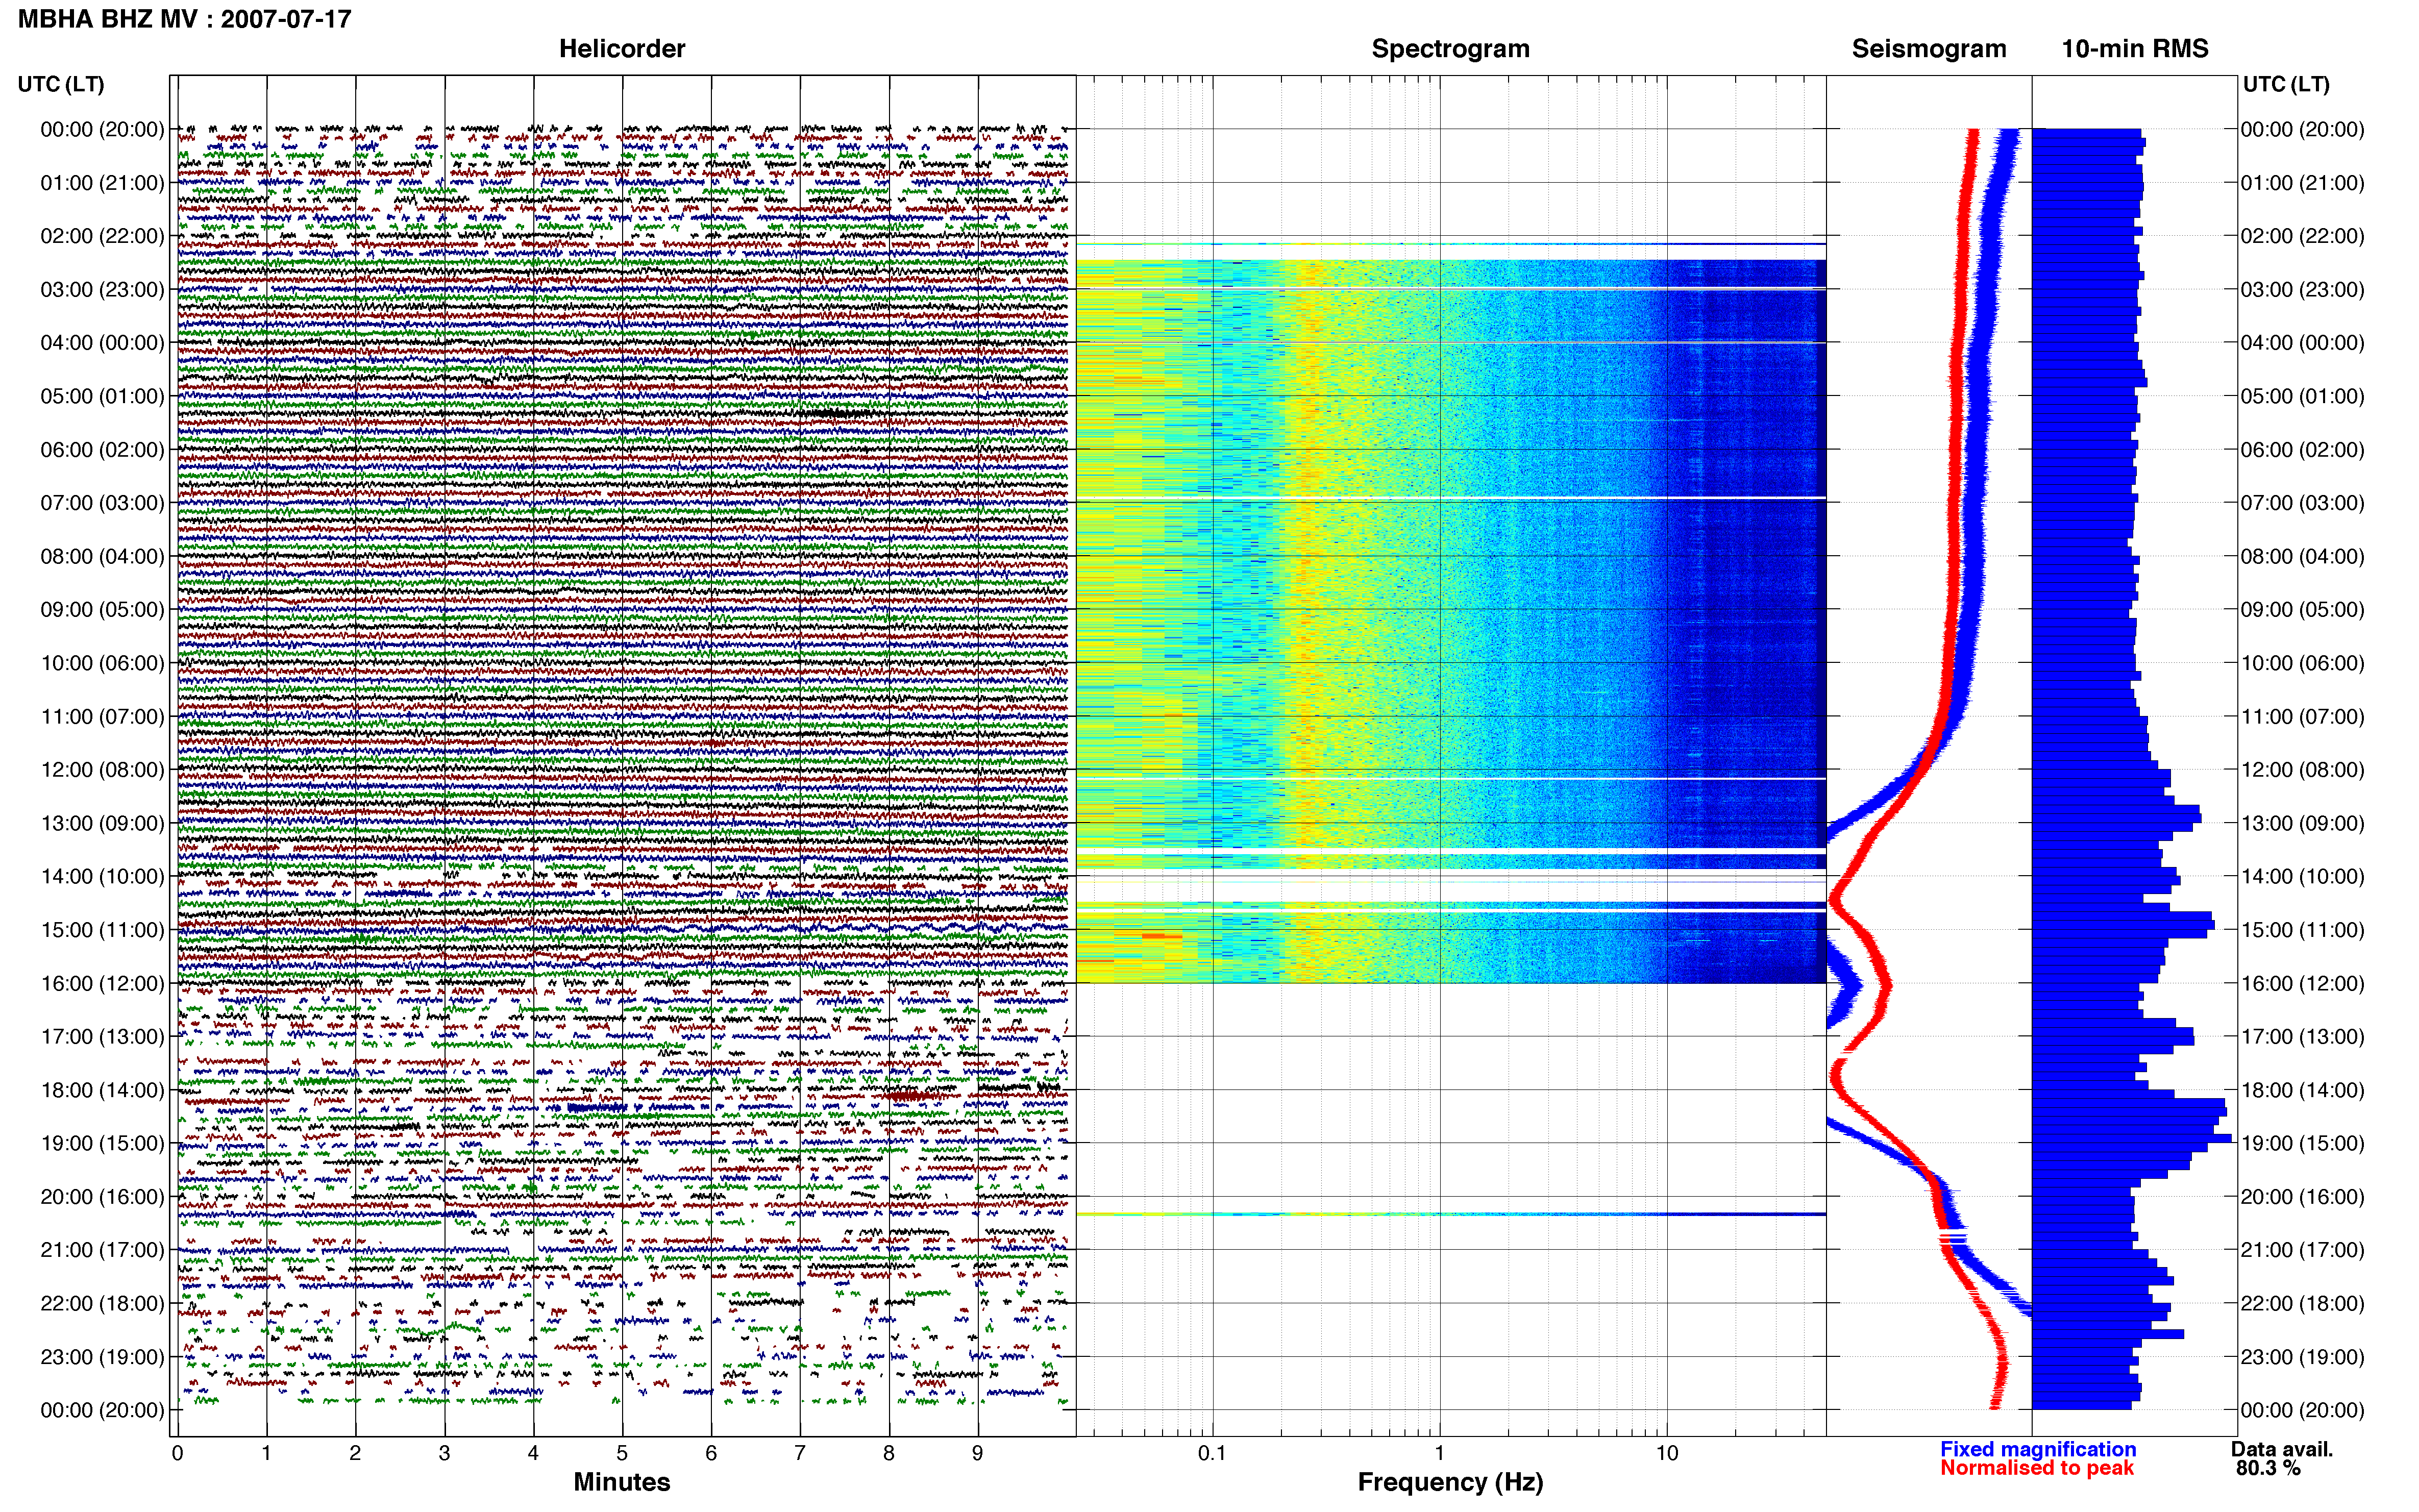Screen dimensions: 2419x1512
Task: Select '09:00 (05:00)' on the left time axis
Action: [102, 610]
